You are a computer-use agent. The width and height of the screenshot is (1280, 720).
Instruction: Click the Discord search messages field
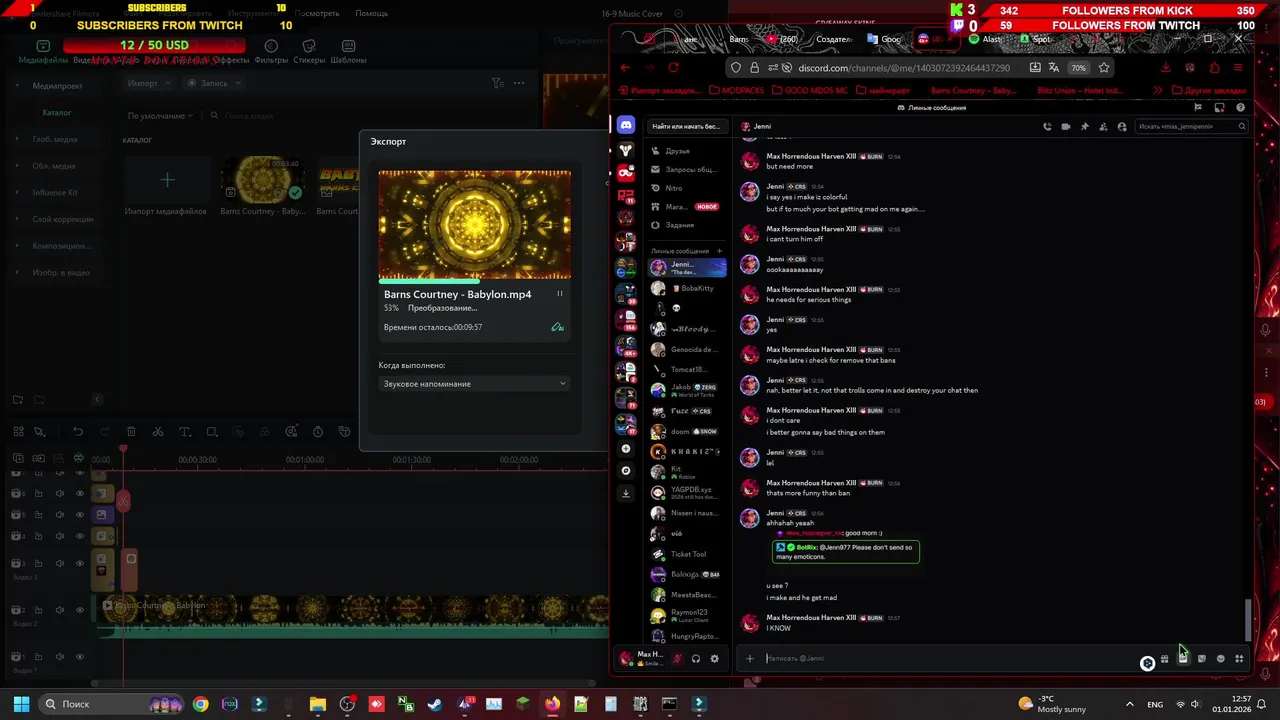(1191, 127)
